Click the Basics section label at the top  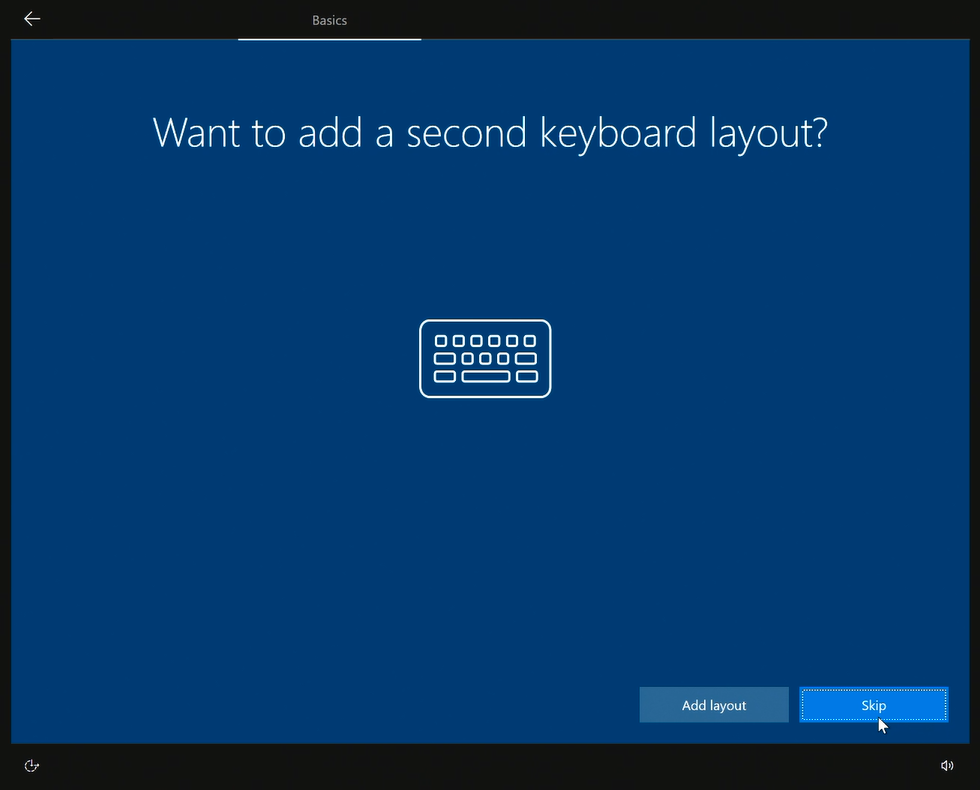point(329,20)
